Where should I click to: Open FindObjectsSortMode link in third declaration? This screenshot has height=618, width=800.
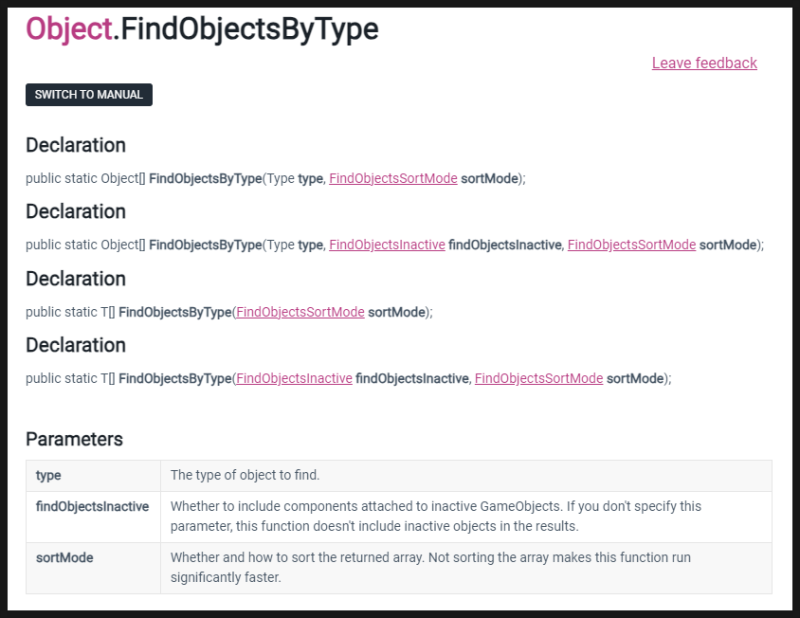[300, 312]
